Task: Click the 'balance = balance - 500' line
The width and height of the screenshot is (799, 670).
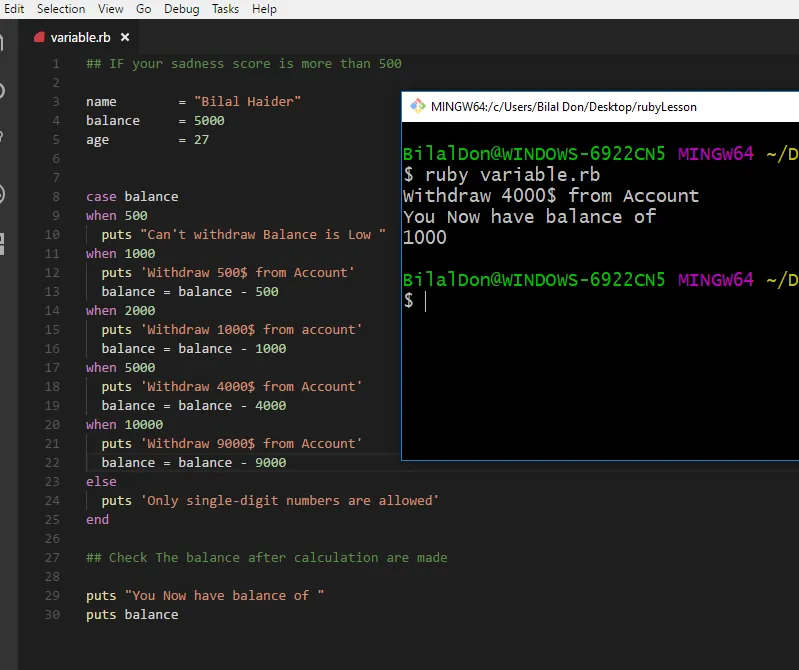Action: point(190,291)
